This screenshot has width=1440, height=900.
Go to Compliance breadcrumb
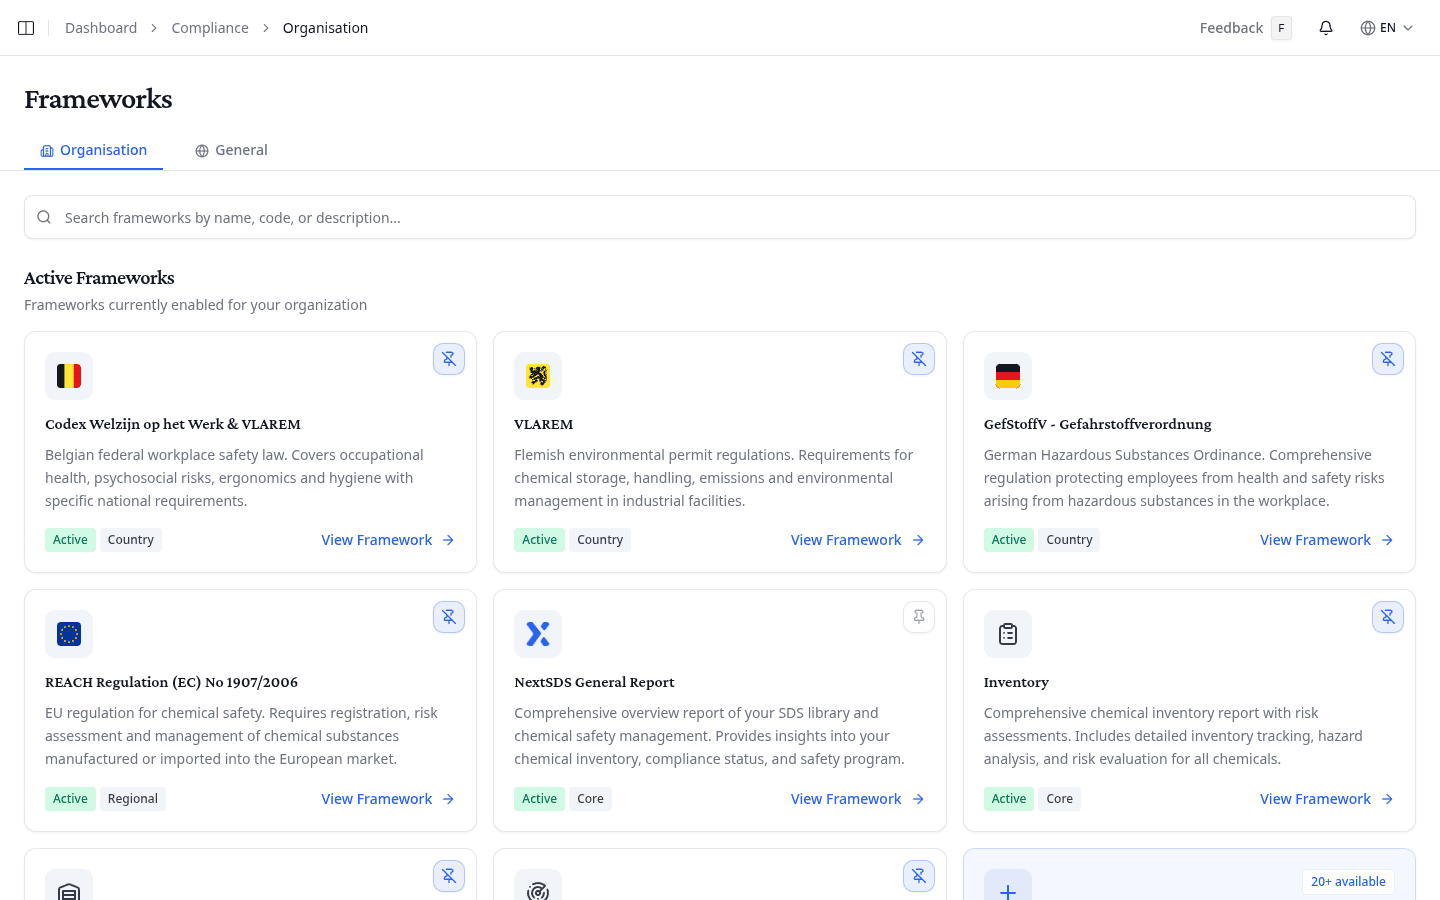pyautogui.click(x=210, y=28)
